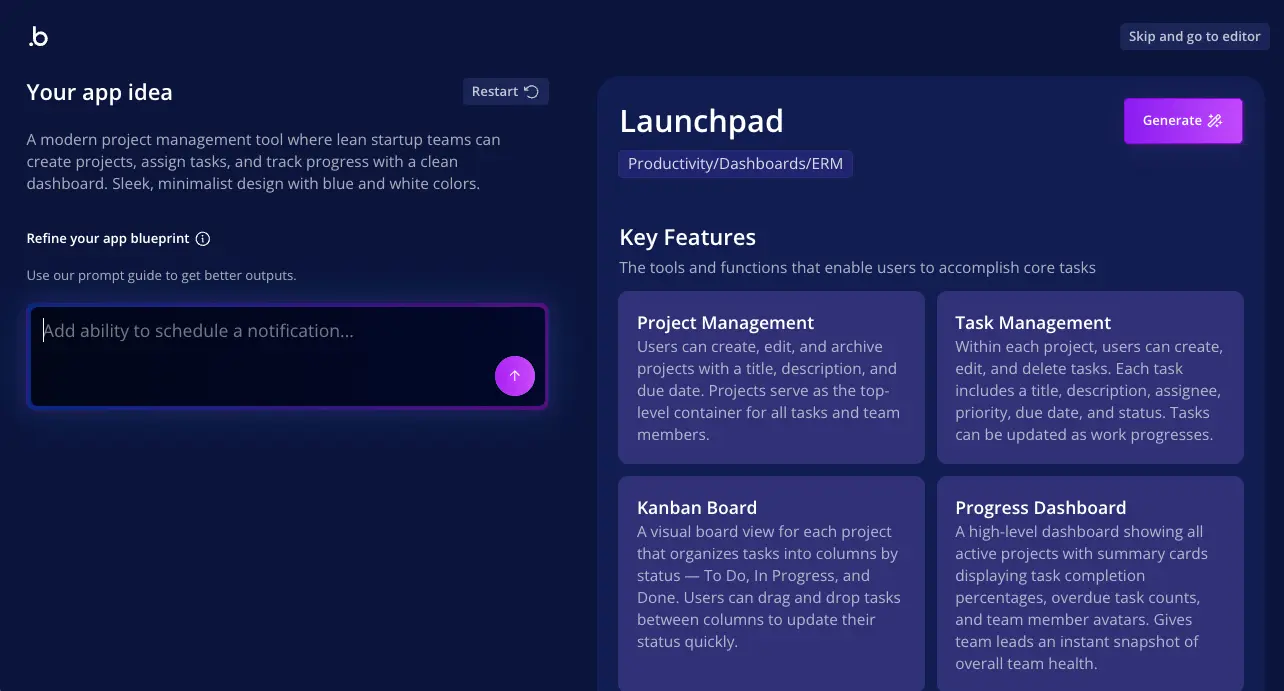The height and width of the screenshot is (691, 1284).
Task: Open the Launchpad app title heading
Action: pos(701,121)
